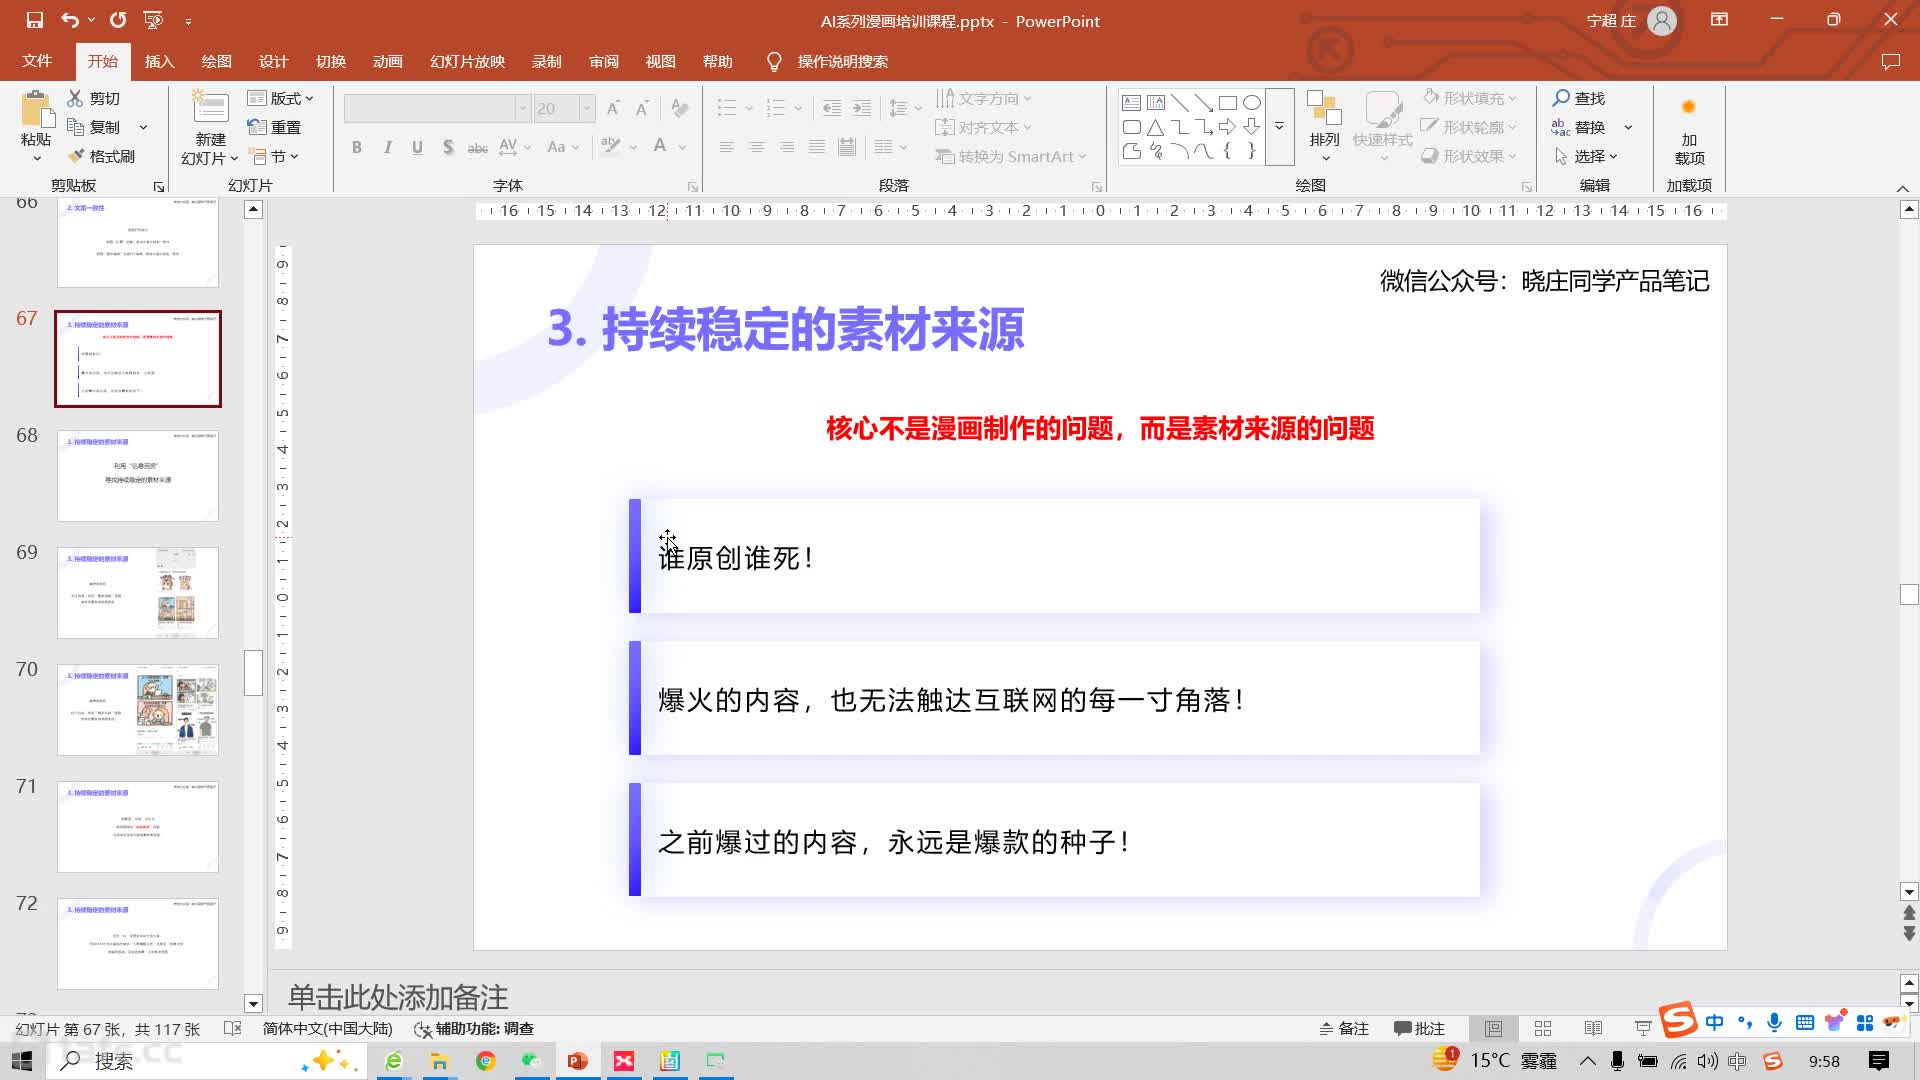The height and width of the screenshot is (1080, 1920).
Task: Click the New Slide icon
Action: [210, 108]
